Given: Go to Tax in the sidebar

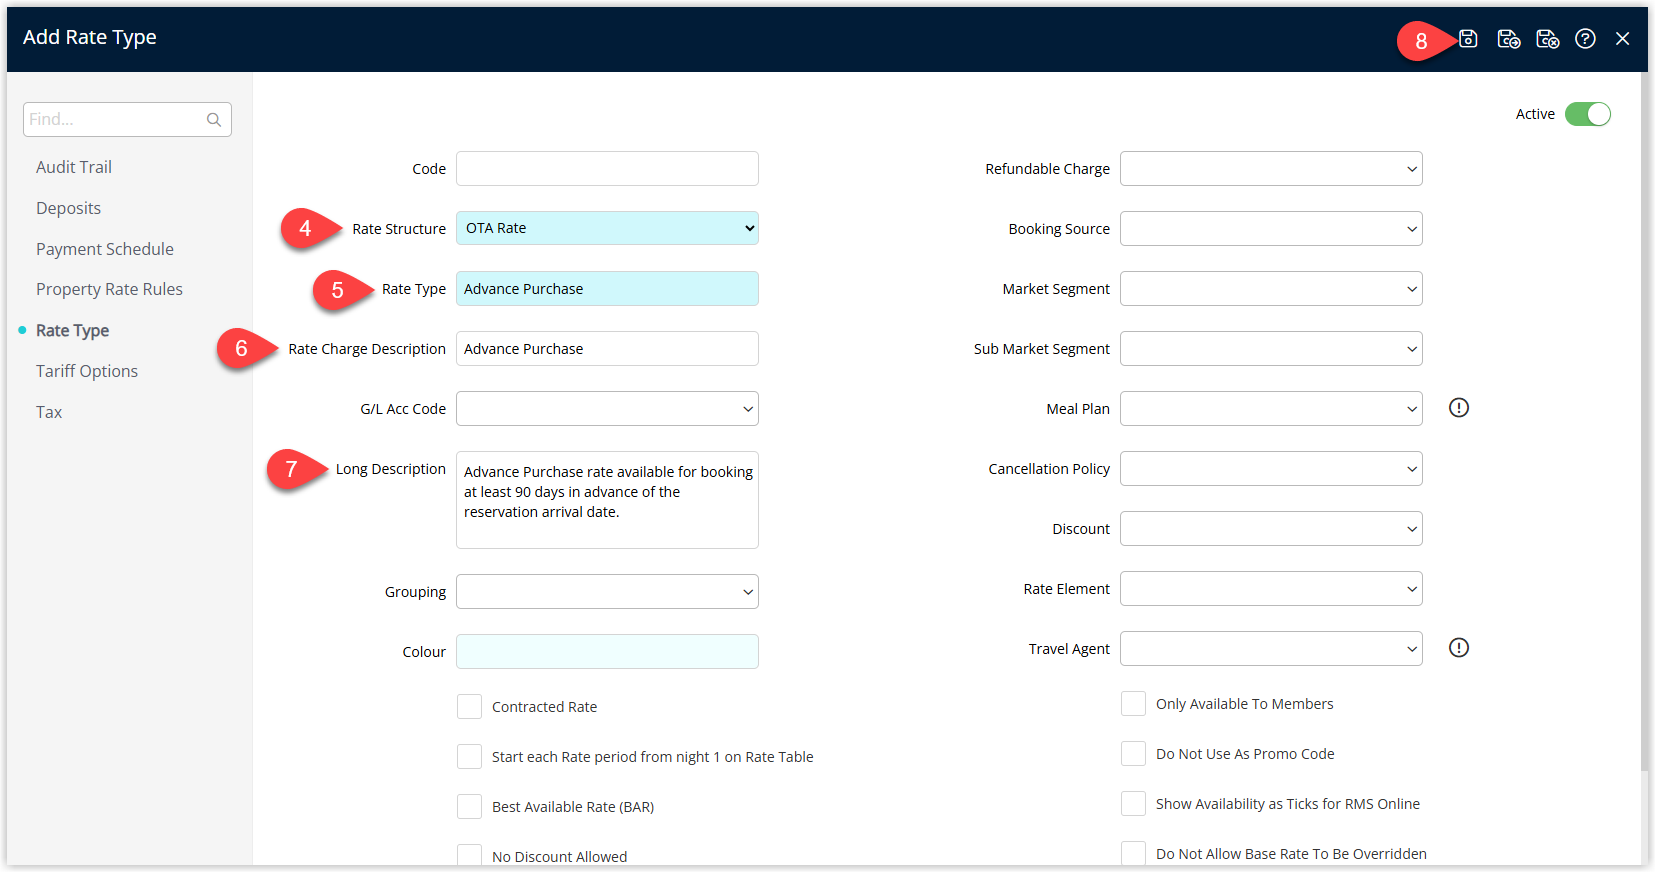Looking at the screenshot, I should pos(49,412).
